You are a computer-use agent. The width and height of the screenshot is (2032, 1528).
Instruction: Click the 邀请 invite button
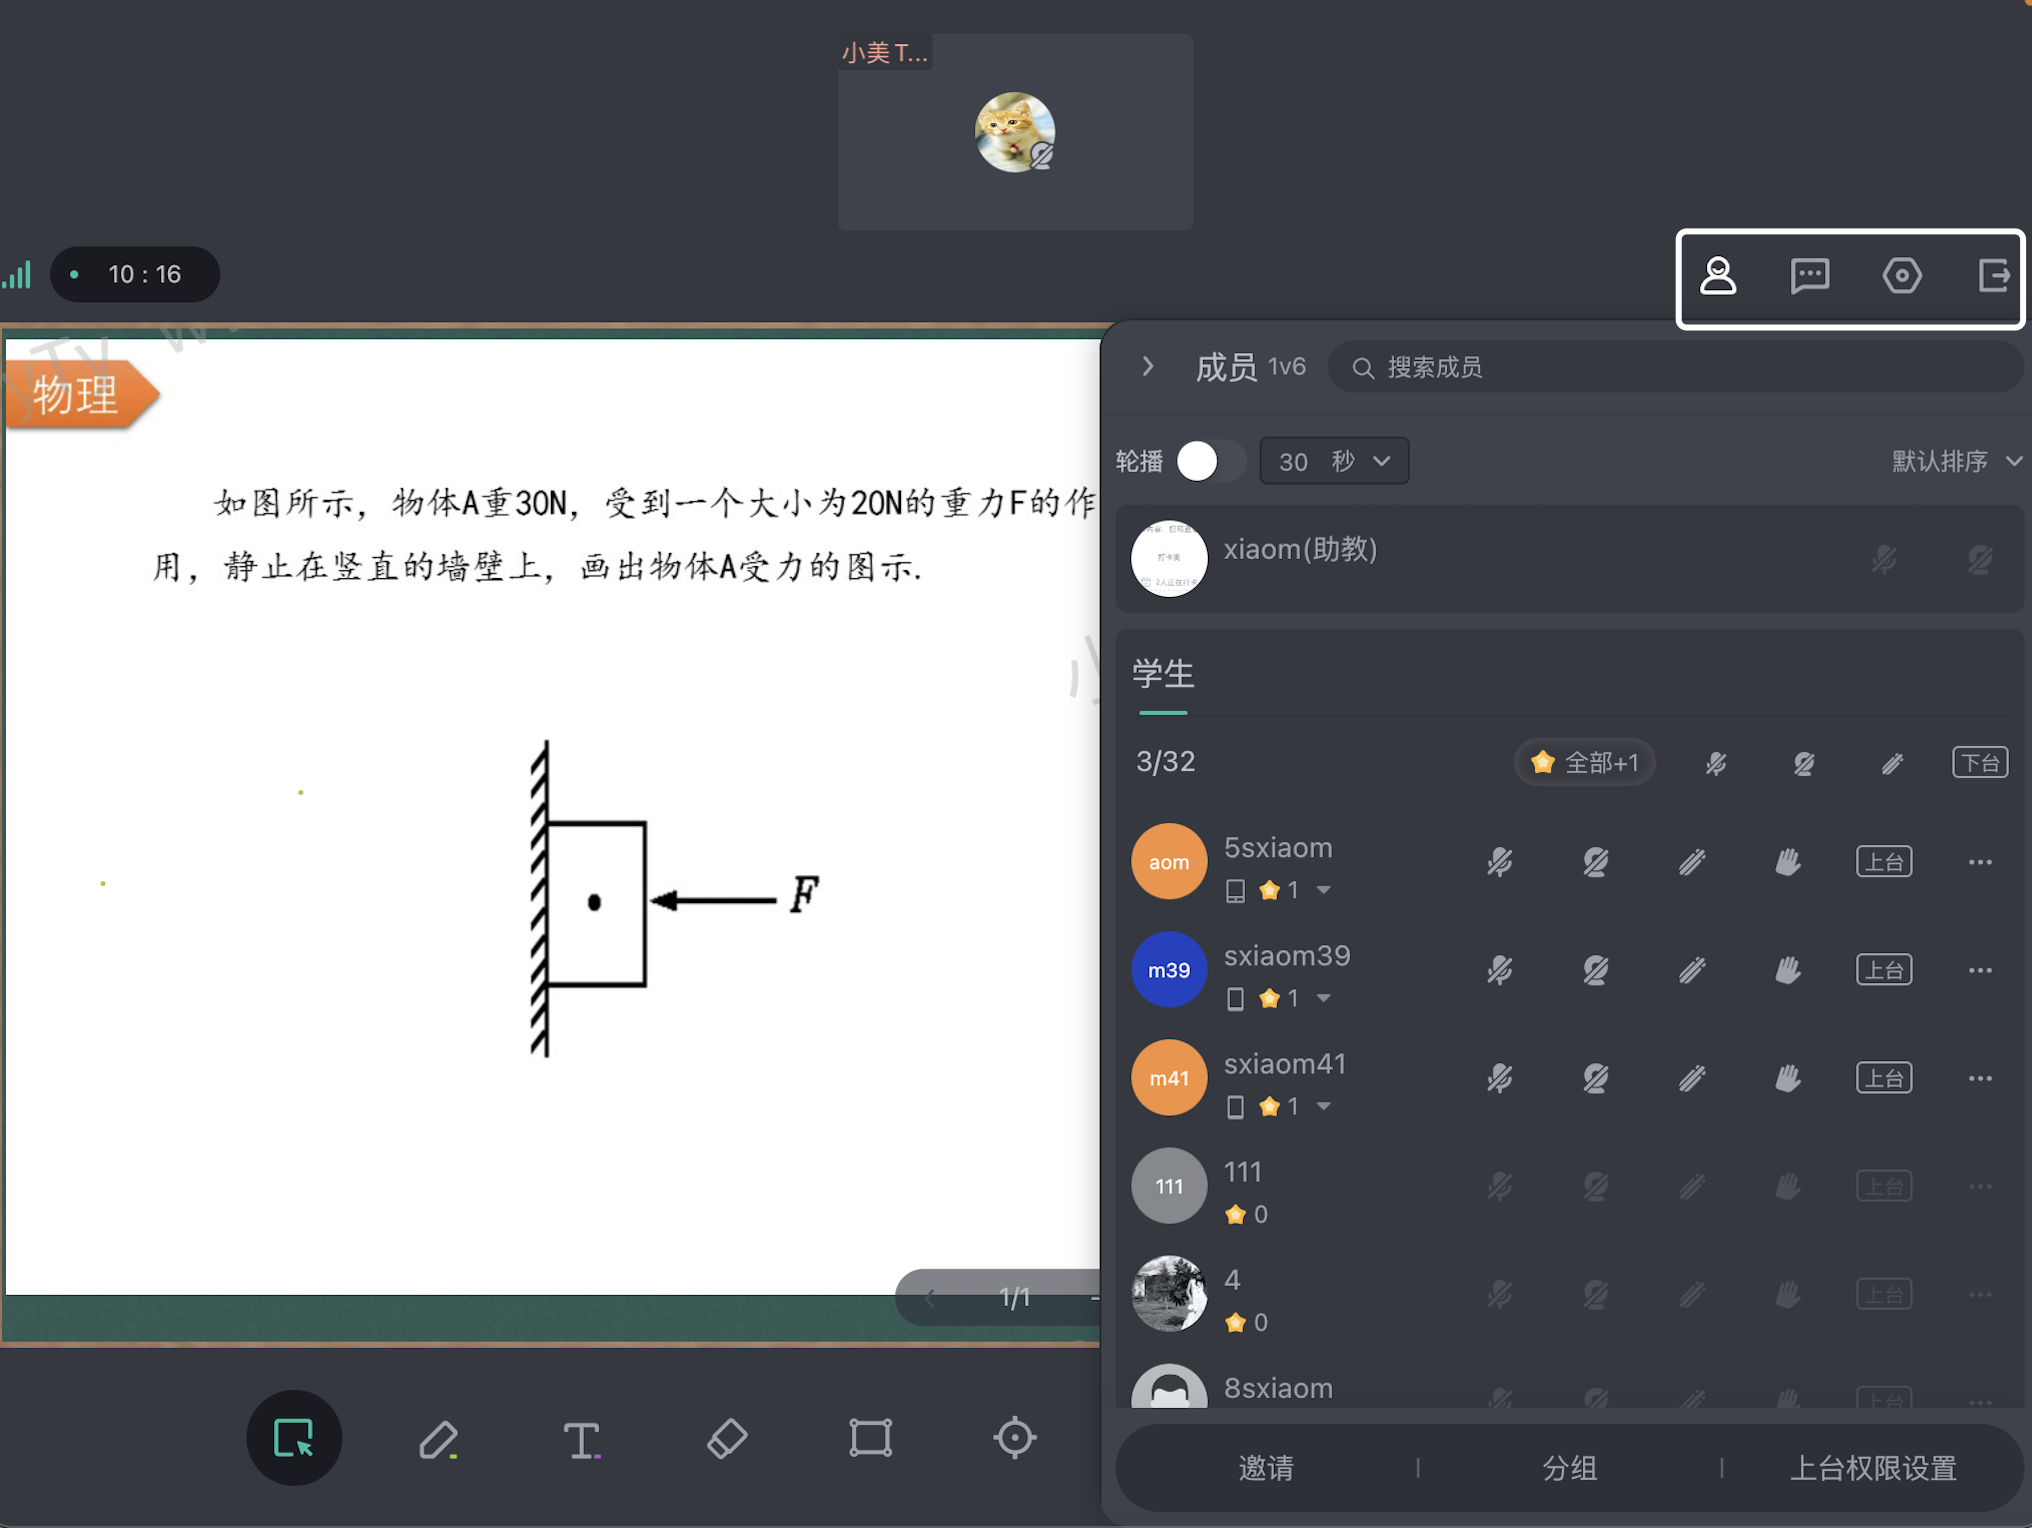[1266, 1468]
